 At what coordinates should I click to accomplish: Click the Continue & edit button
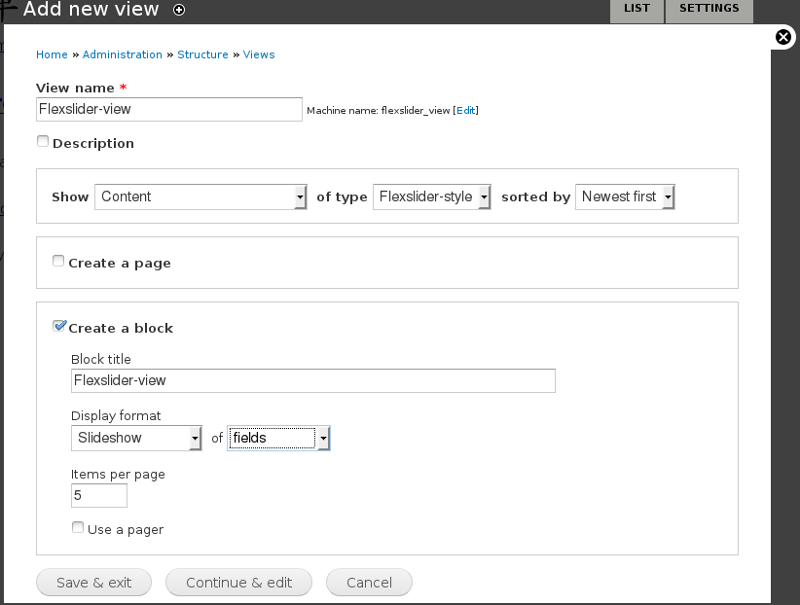point(239,583)
